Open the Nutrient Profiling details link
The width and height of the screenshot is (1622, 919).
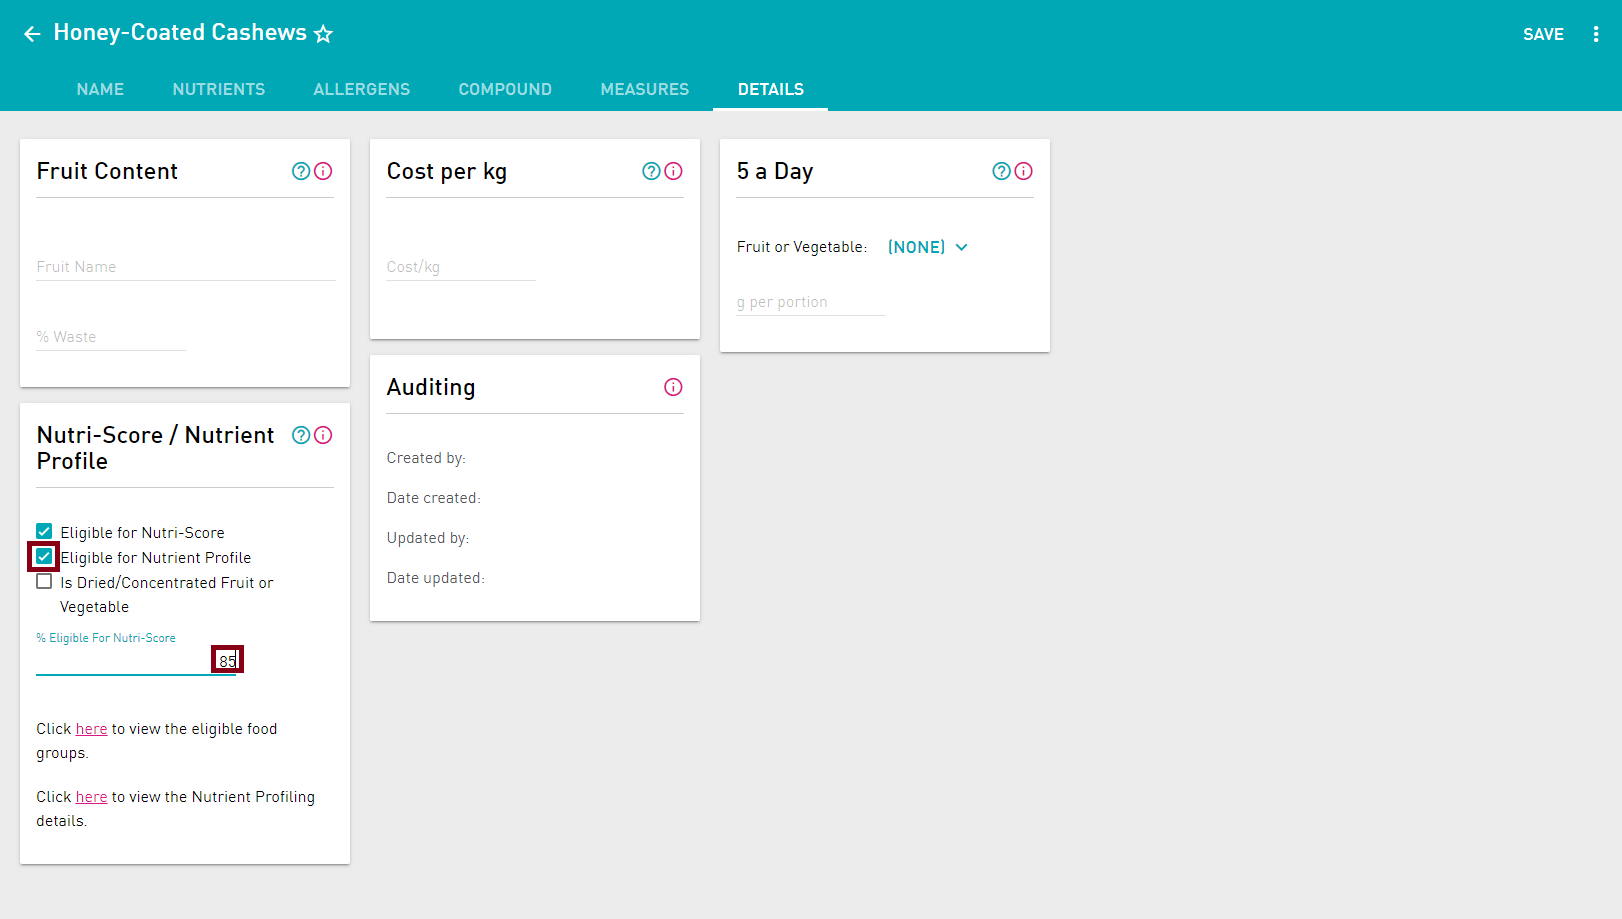(91, 797)
